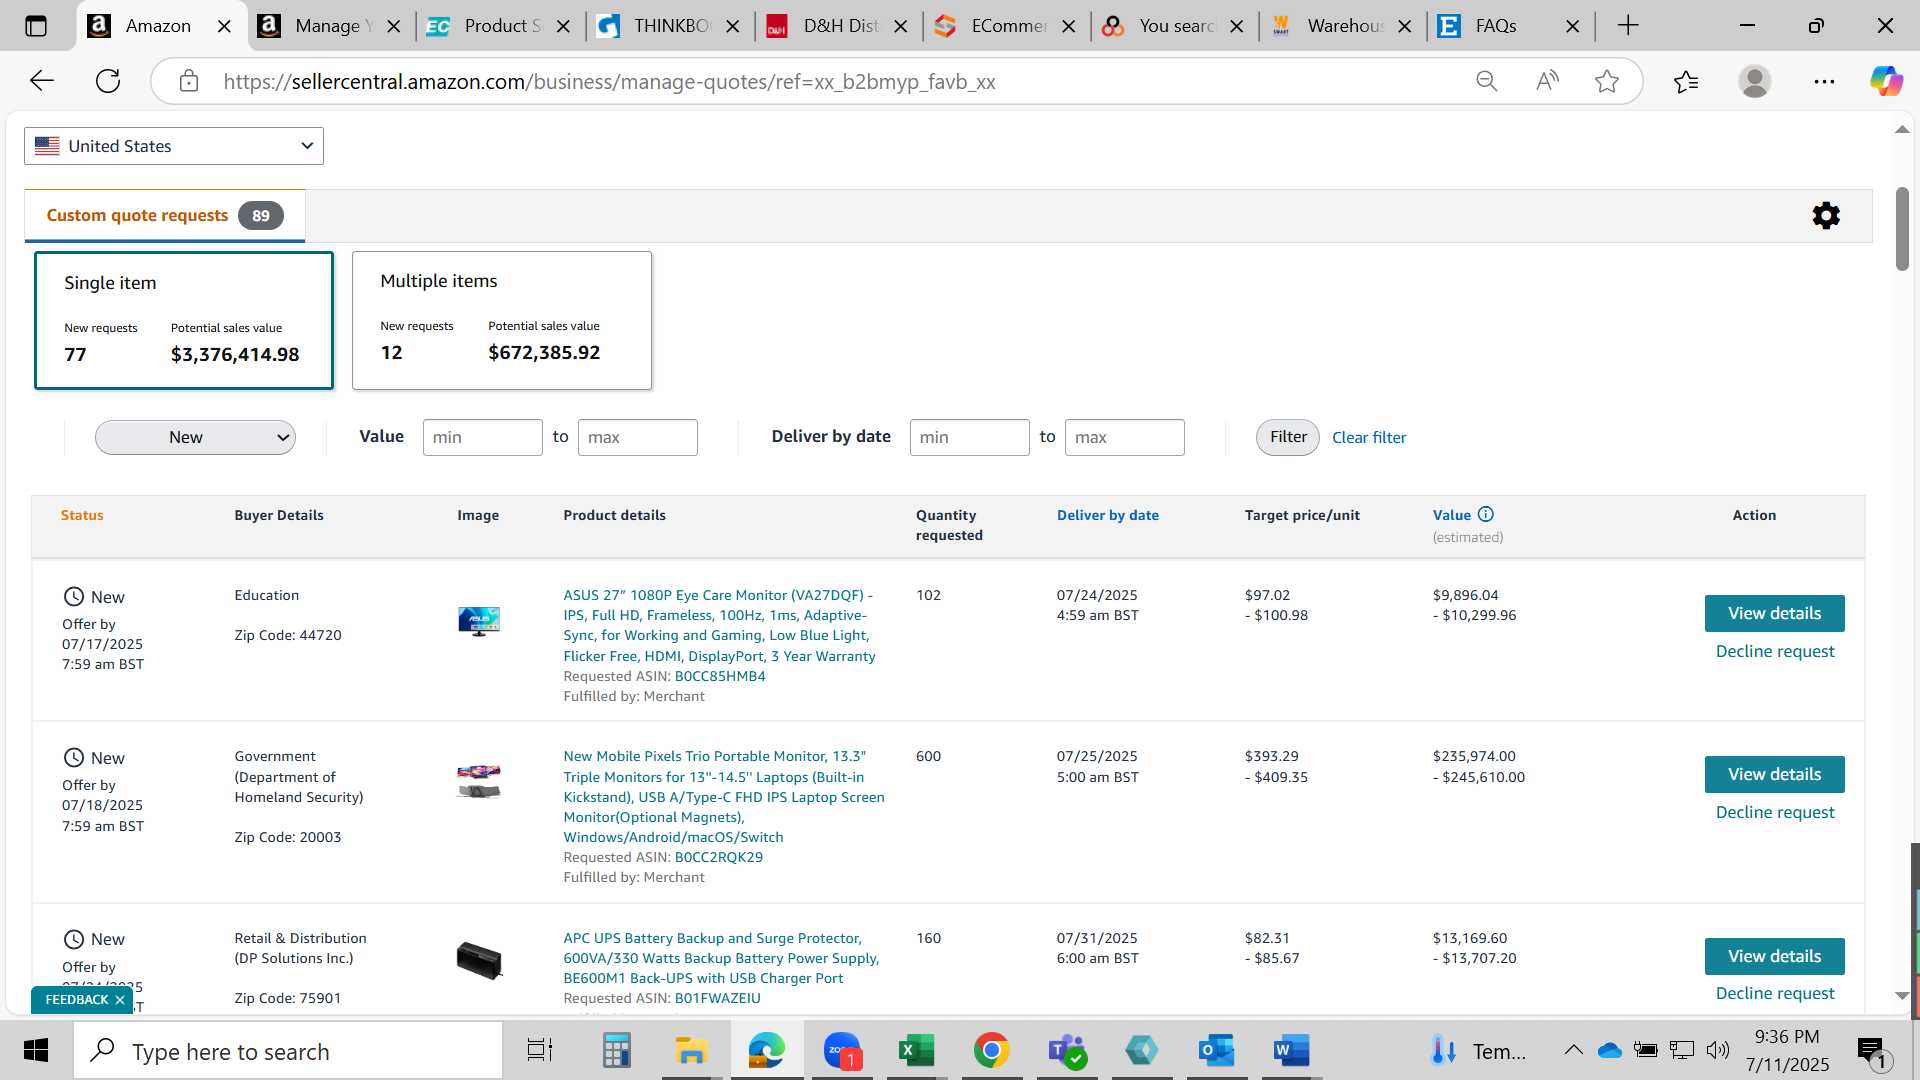Image resolution: width=1920 pixels, height=1080 pixels.
Task: Select the Multiple items card
Action: pos(502,320)
